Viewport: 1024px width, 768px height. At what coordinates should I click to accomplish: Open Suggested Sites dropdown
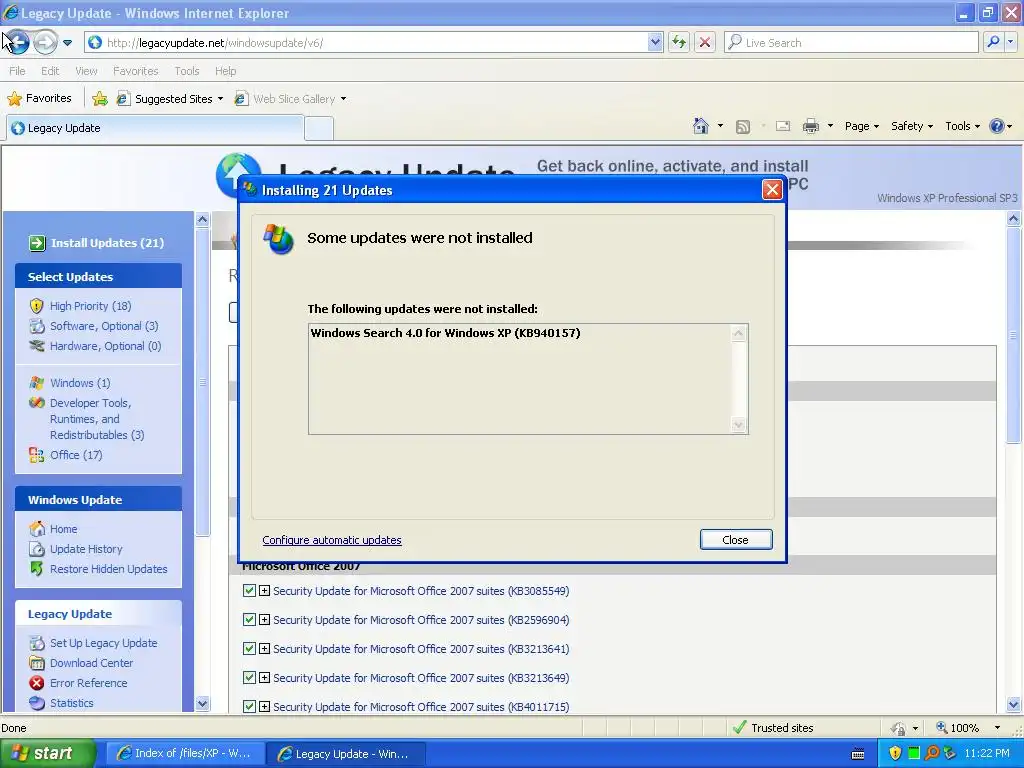click(170, 99)
